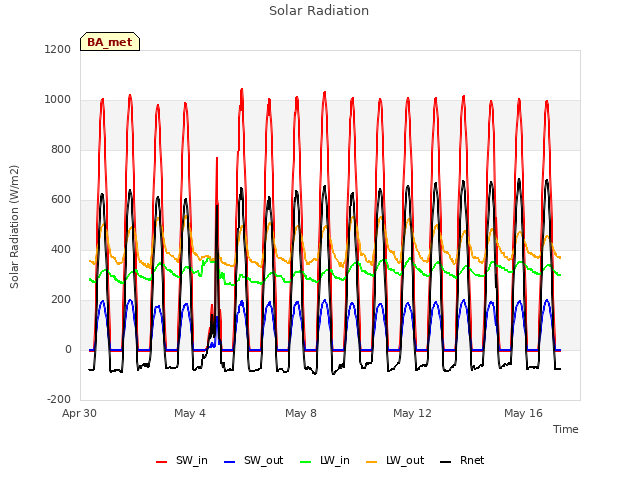Toggle the Rnet legend entry
The height and width of the screenshot is (480, 640).
coord(462,461)
